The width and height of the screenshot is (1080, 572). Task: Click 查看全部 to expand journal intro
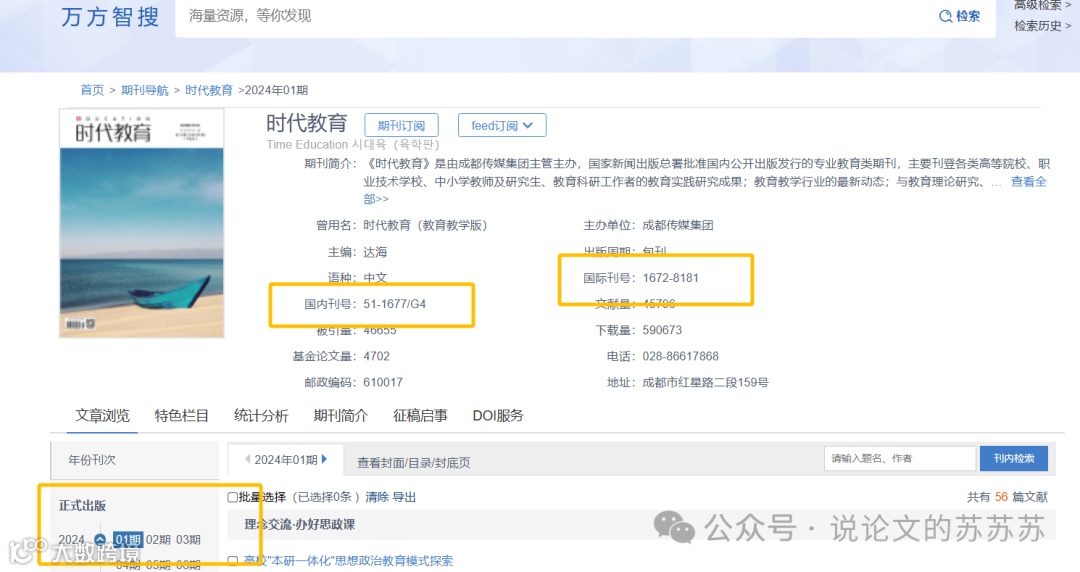(x=1028, y=182)
